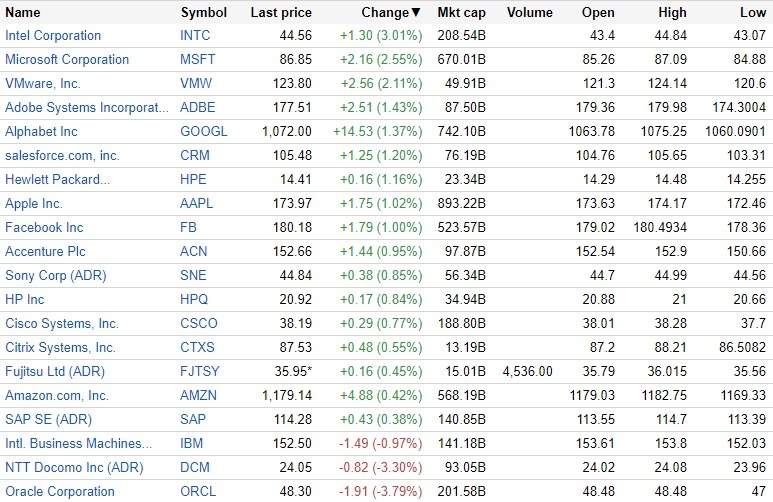The width and height of the screenshot is (773, 502).
Task: Click the Mkt cap column header
Action: pyautogui.click(x=461, y=13)
